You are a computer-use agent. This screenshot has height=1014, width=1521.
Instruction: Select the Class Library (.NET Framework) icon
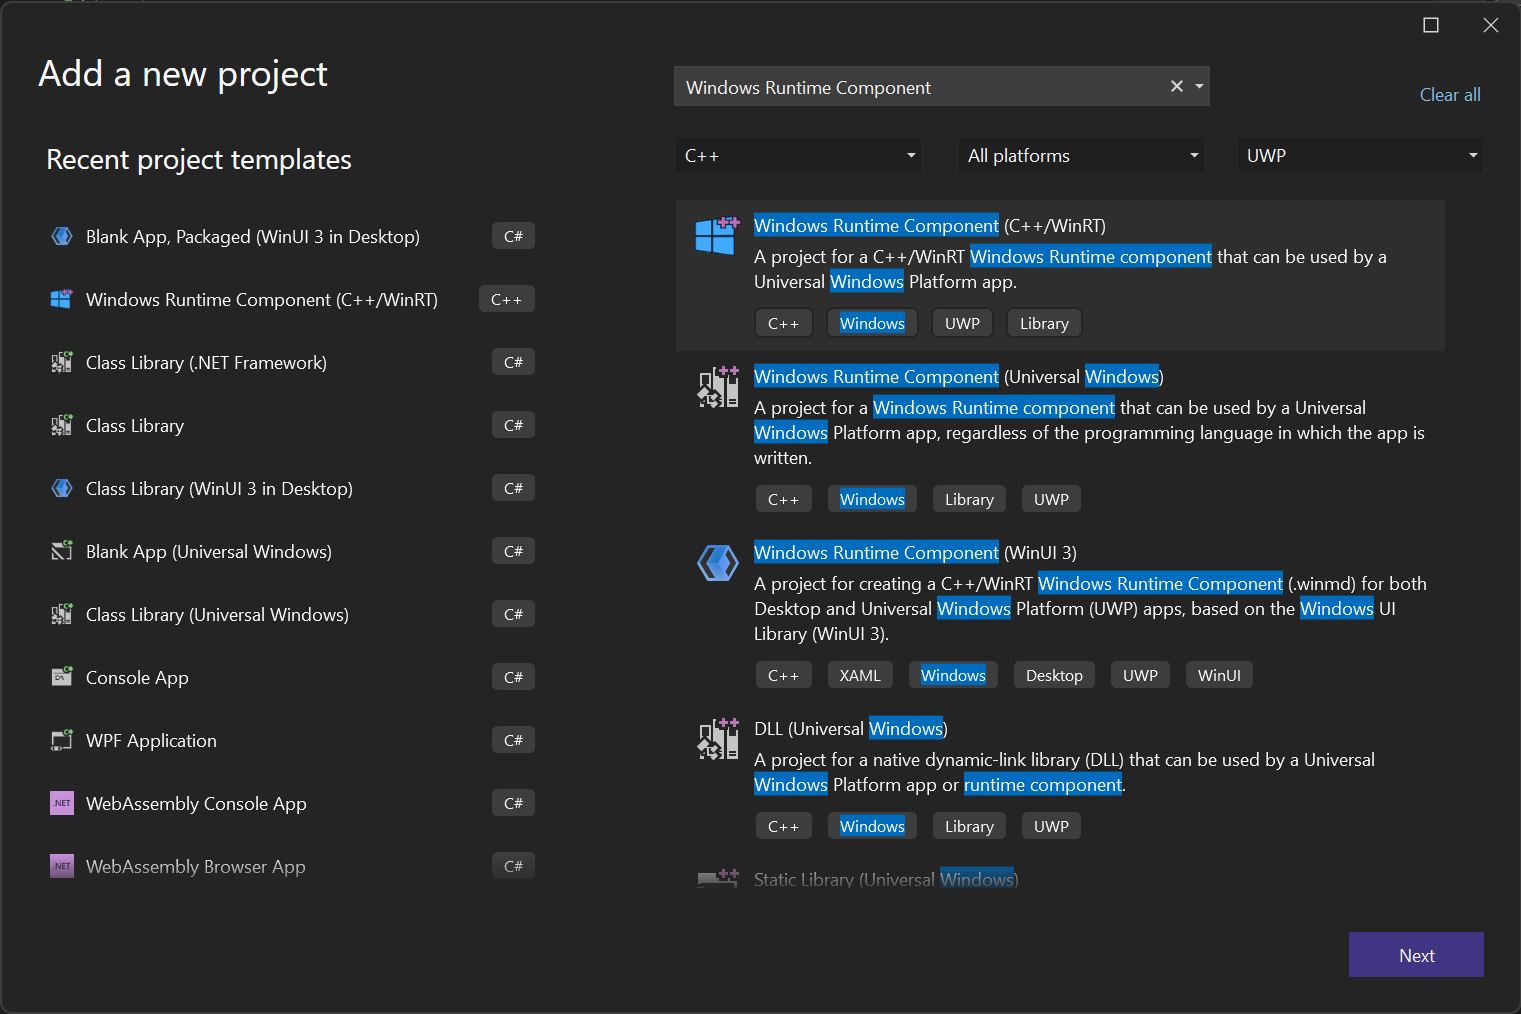click(61, 362)
